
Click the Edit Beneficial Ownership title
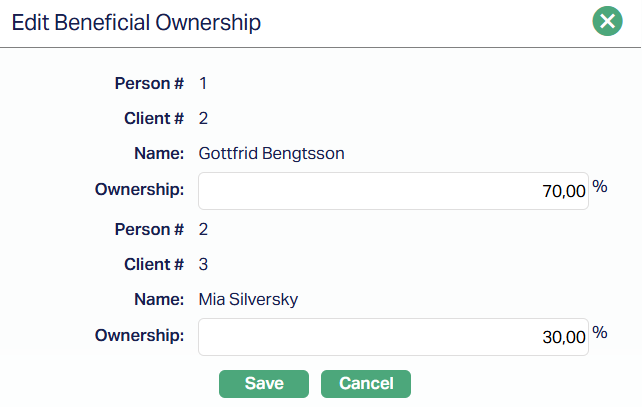(x=136, y=23)
